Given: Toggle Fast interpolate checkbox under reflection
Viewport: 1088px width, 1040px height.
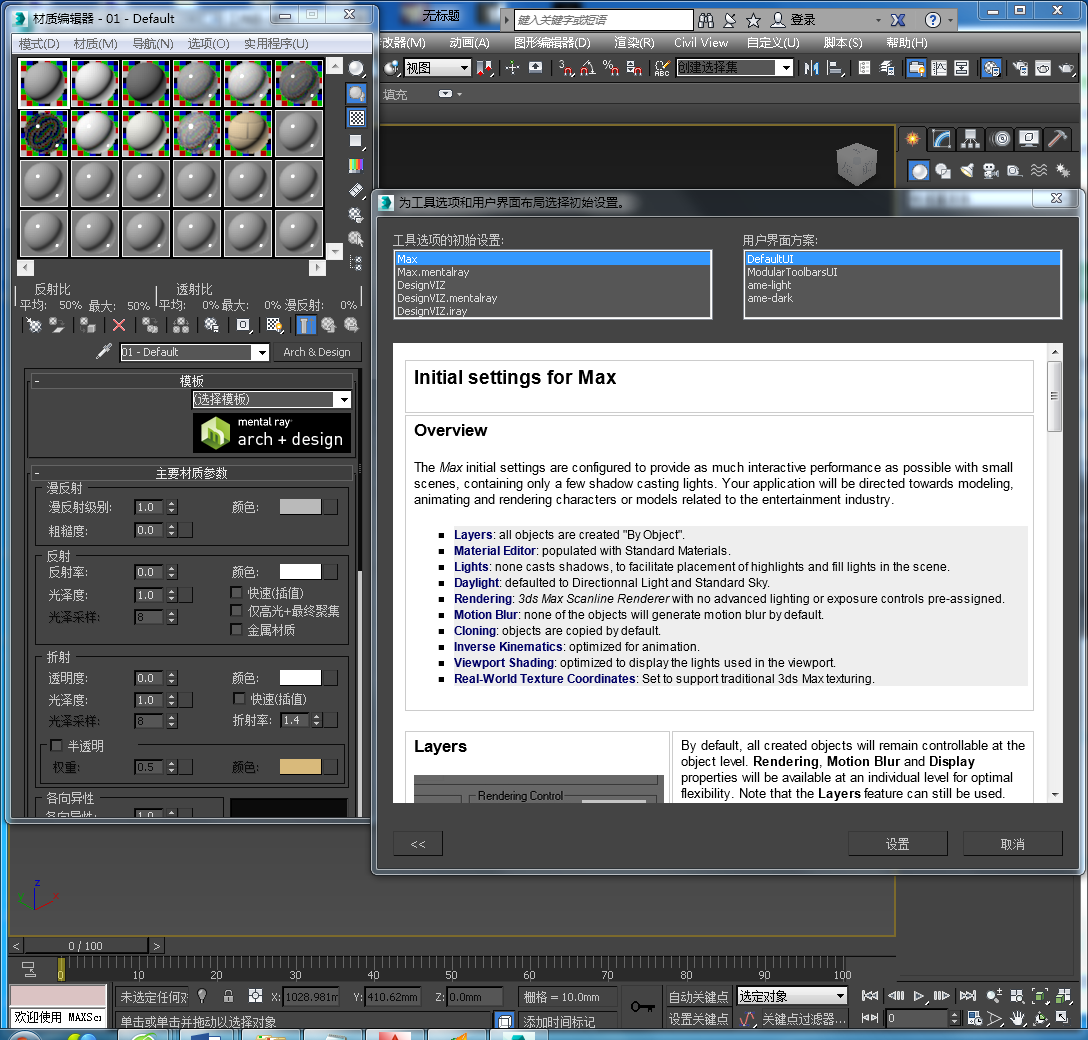Looking at the screenshot, I should tap(237, 593).
